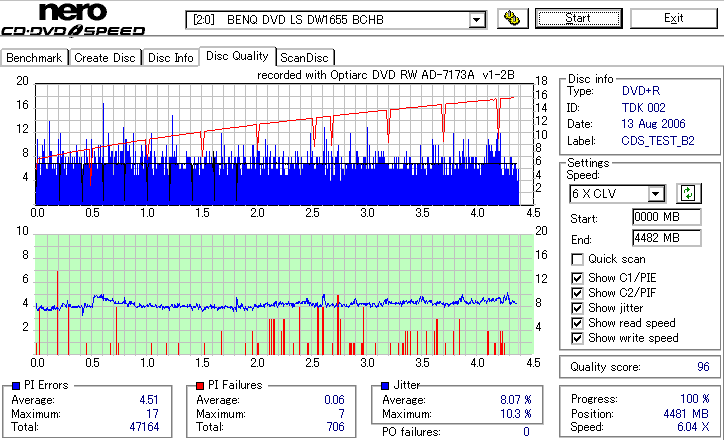Open the 6 X CLV speed dropdown
Viewport: 724px width, 441px height.
click(656, 194)
